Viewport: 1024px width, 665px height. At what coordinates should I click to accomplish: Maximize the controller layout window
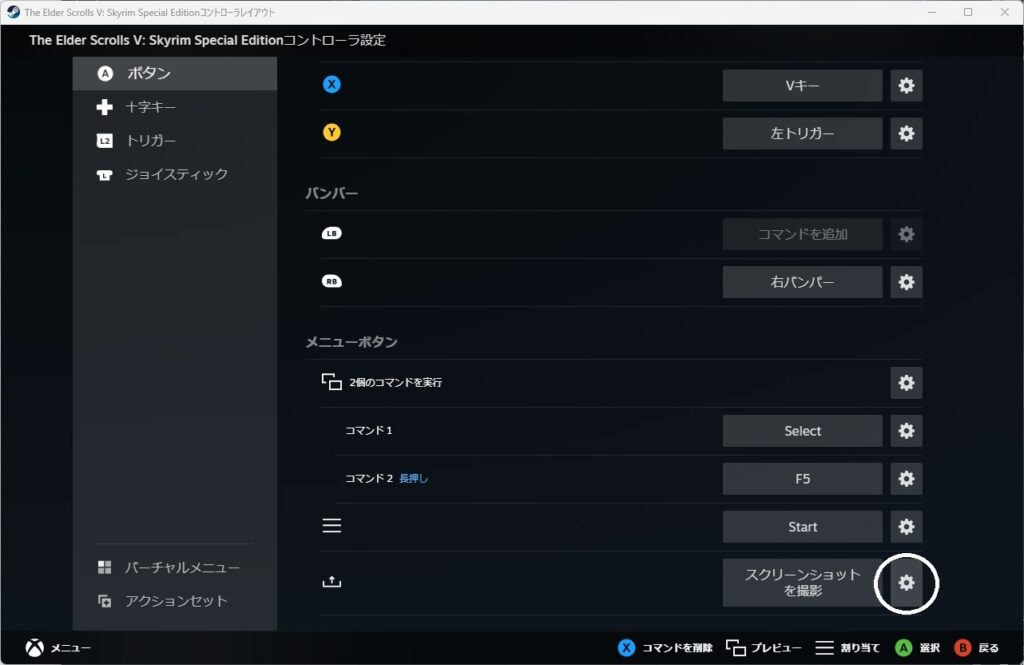pyautogui.click(x=968, y=12)
